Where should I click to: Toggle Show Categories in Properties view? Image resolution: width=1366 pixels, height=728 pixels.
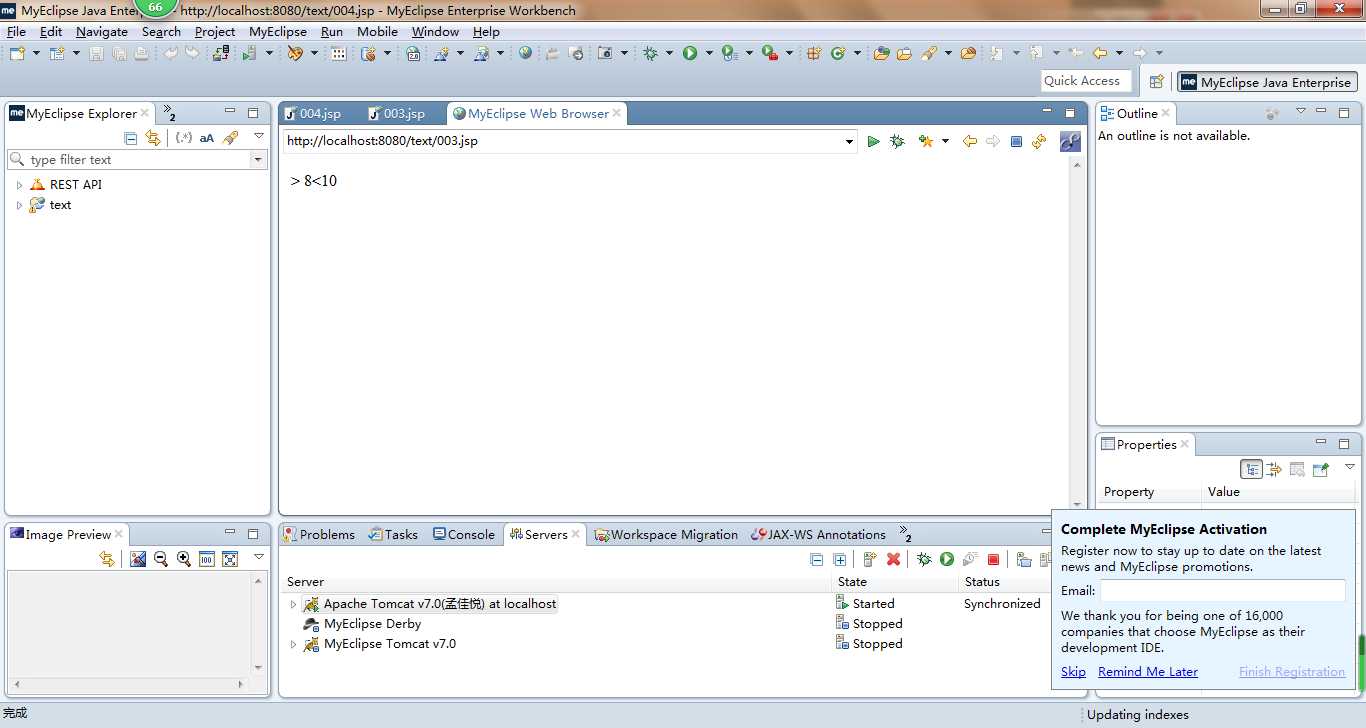click(1251, 469)
